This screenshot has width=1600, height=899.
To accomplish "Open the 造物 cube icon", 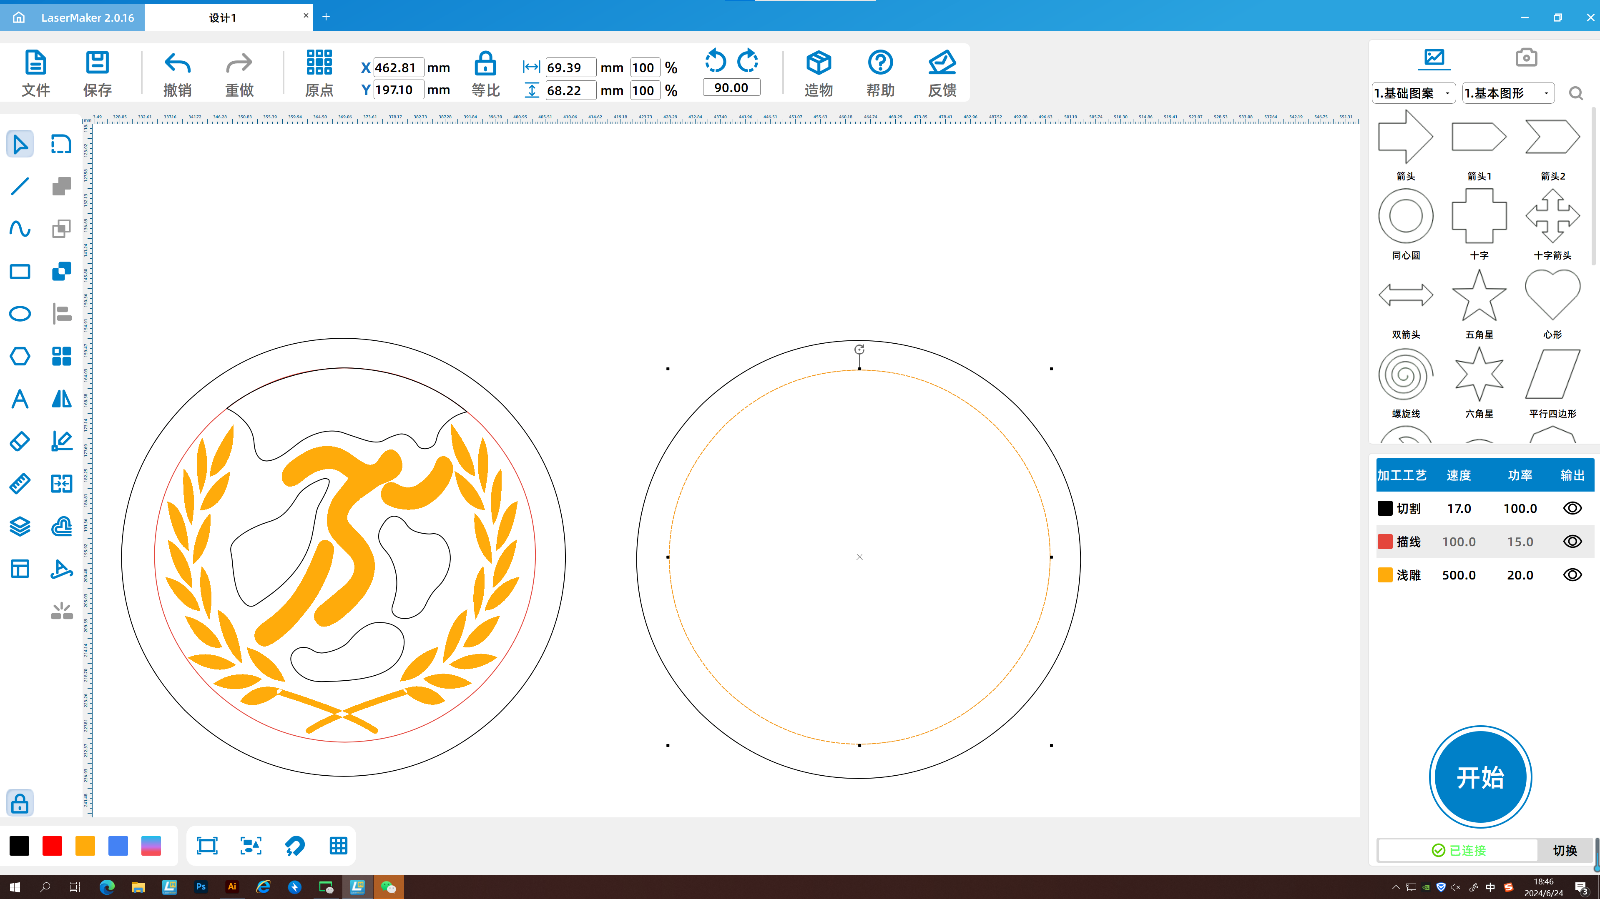I will (x=818, y=64).
